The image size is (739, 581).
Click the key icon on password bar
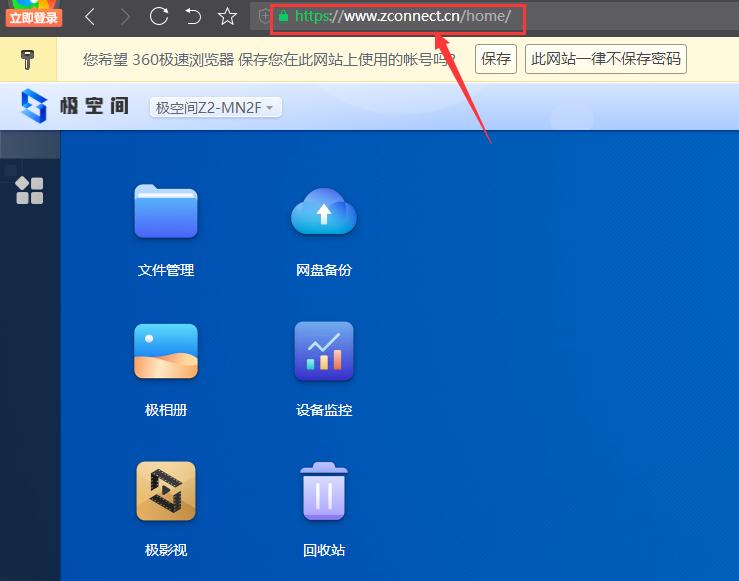tap(27, 59)
